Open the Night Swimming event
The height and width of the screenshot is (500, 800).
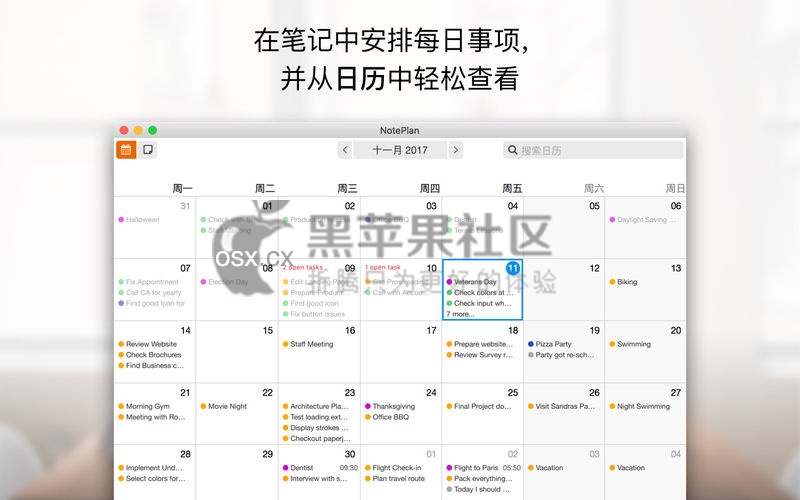tap(640, 406)
